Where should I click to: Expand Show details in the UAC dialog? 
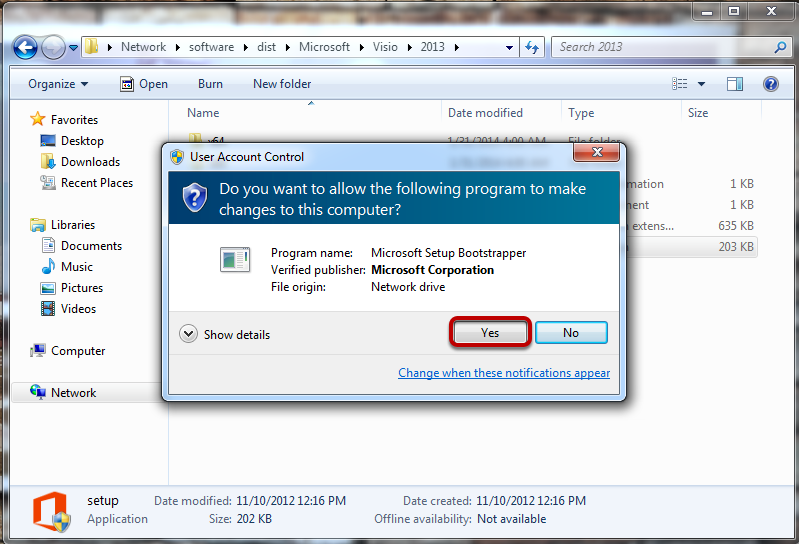click(x=225, y=335)
